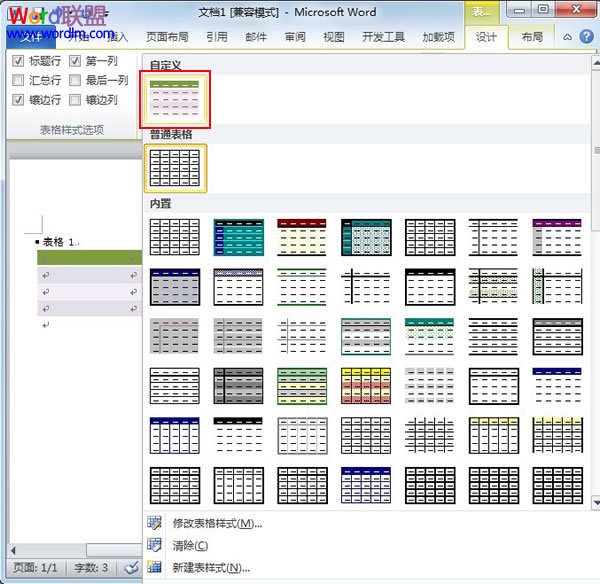The width and height of the screenshot is (600, 584).
Task: Select the dark gray shaded table style
Action: 238,386
